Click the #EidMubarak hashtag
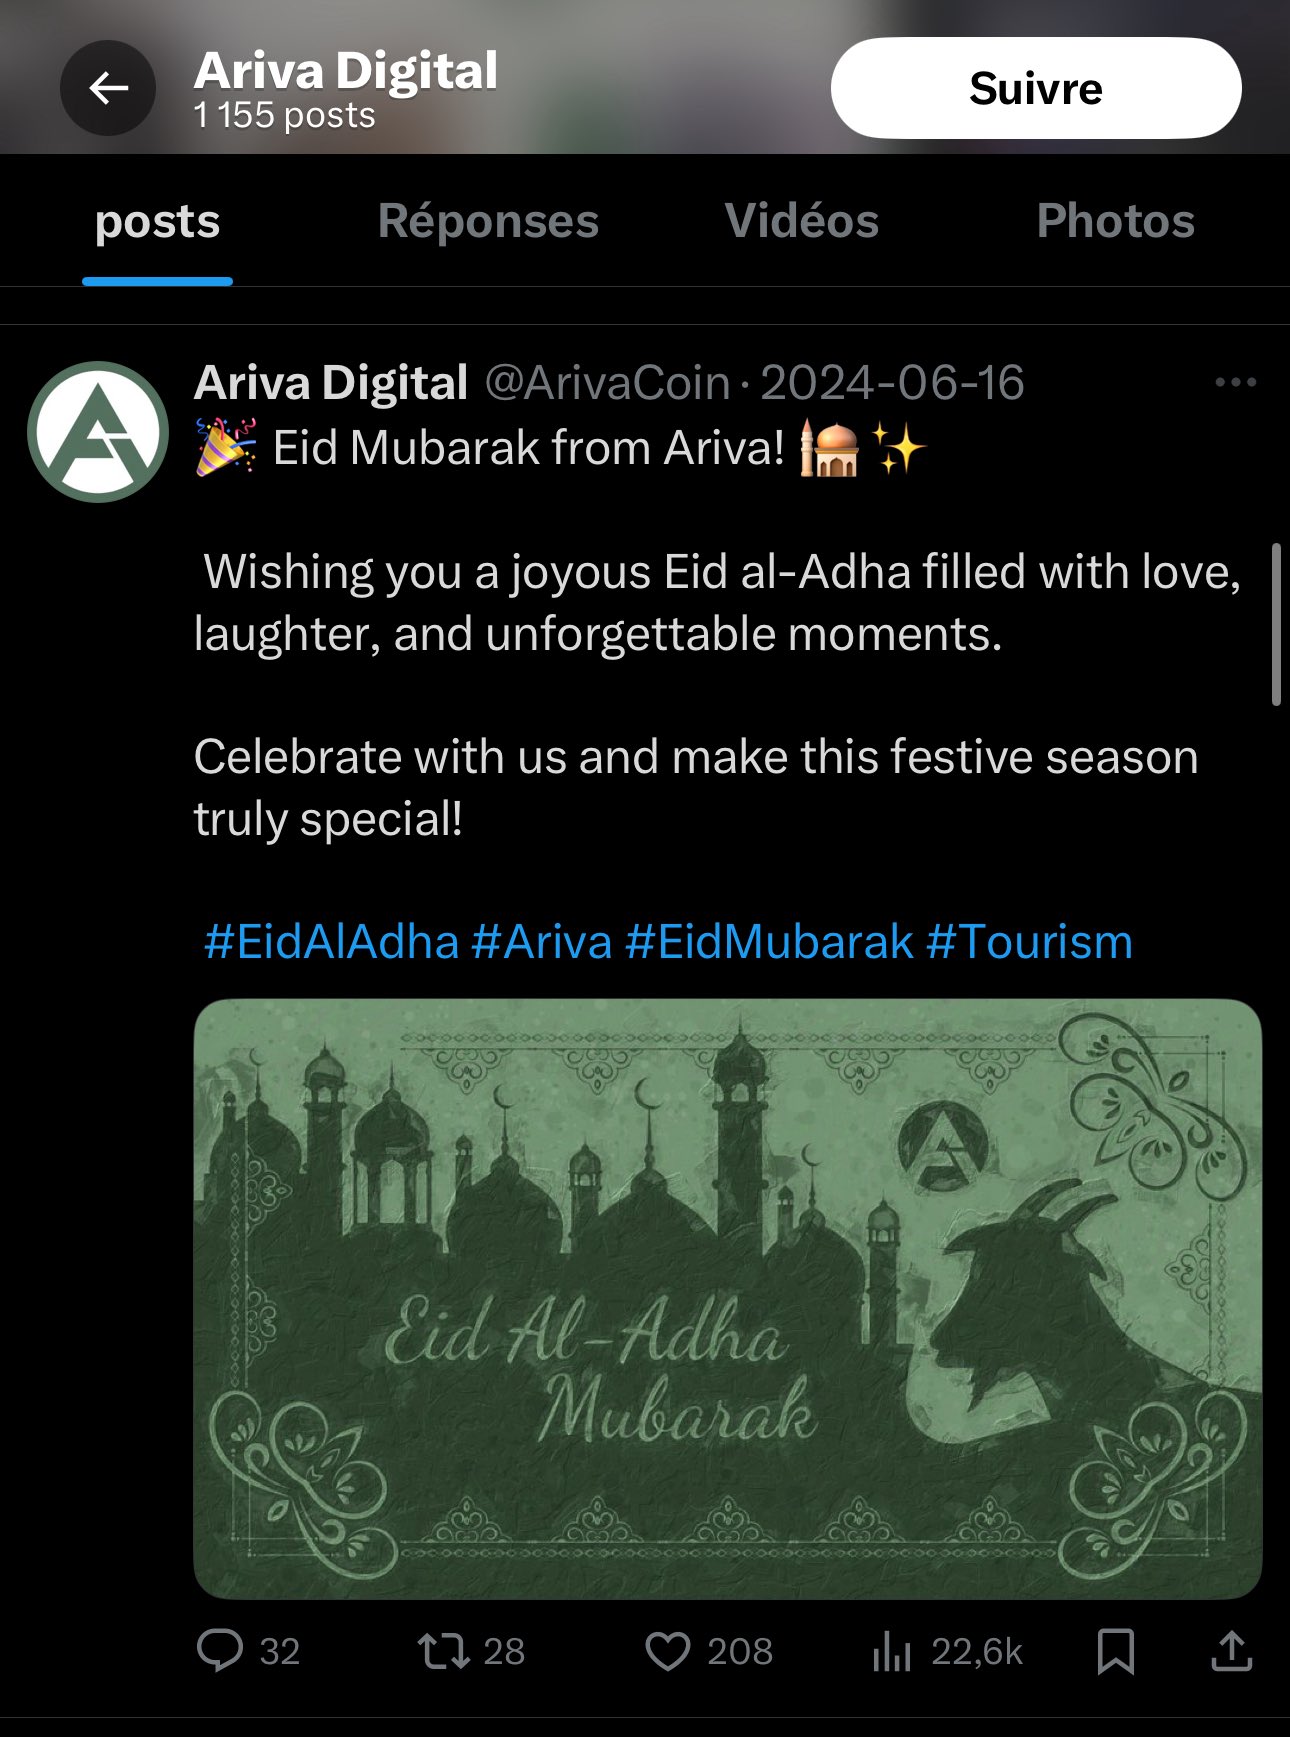Viewport: 1290px width, 1737px height. pyautogui.click(x=769, y=942)
